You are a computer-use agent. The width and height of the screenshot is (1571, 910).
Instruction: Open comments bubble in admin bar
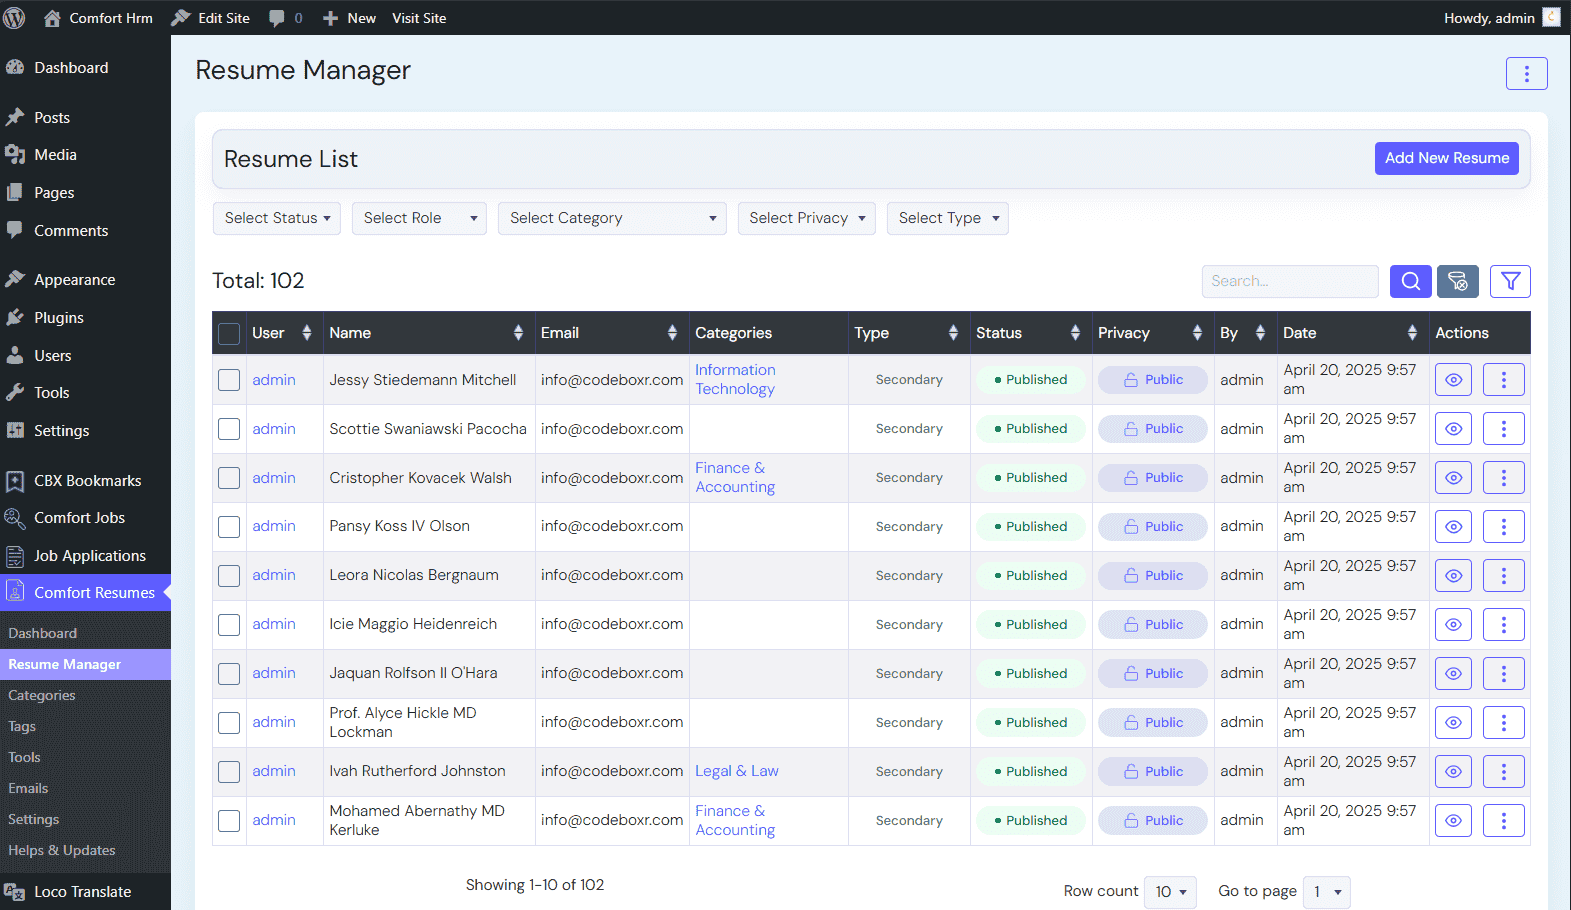[277, 18]
